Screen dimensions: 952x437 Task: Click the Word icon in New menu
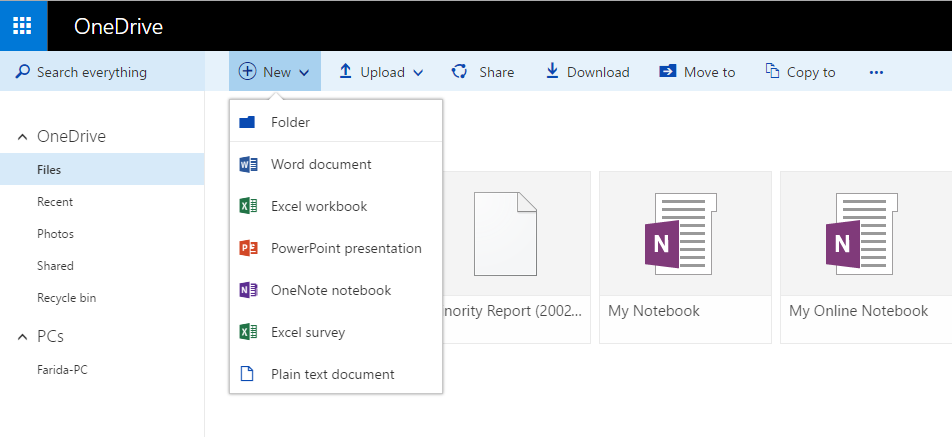click(248, 164)
